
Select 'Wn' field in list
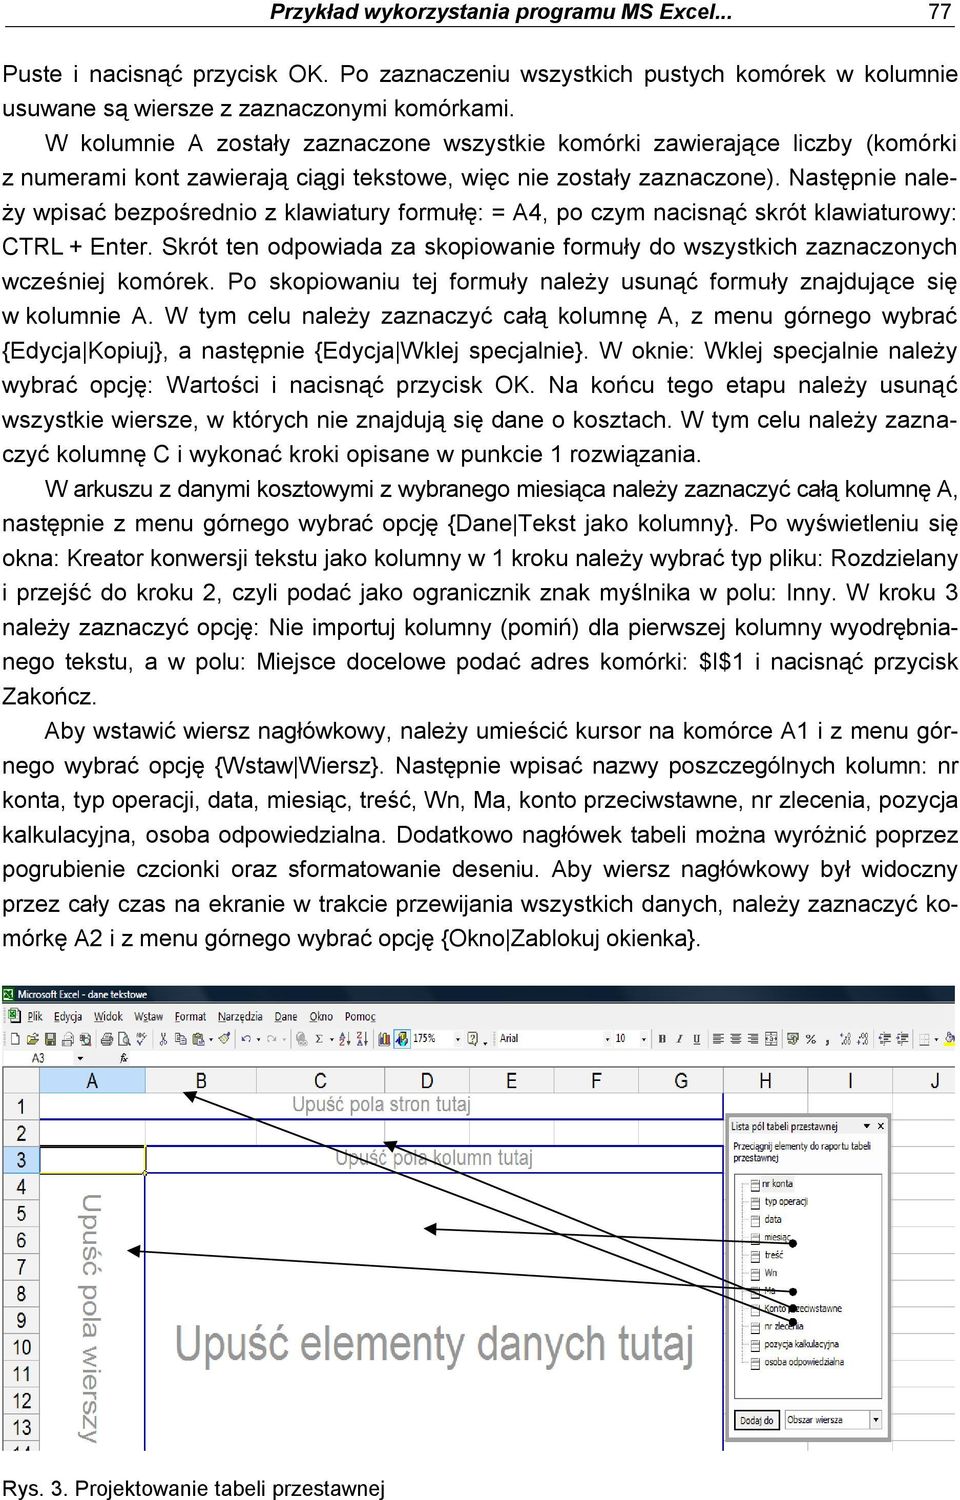point(770,1273)
